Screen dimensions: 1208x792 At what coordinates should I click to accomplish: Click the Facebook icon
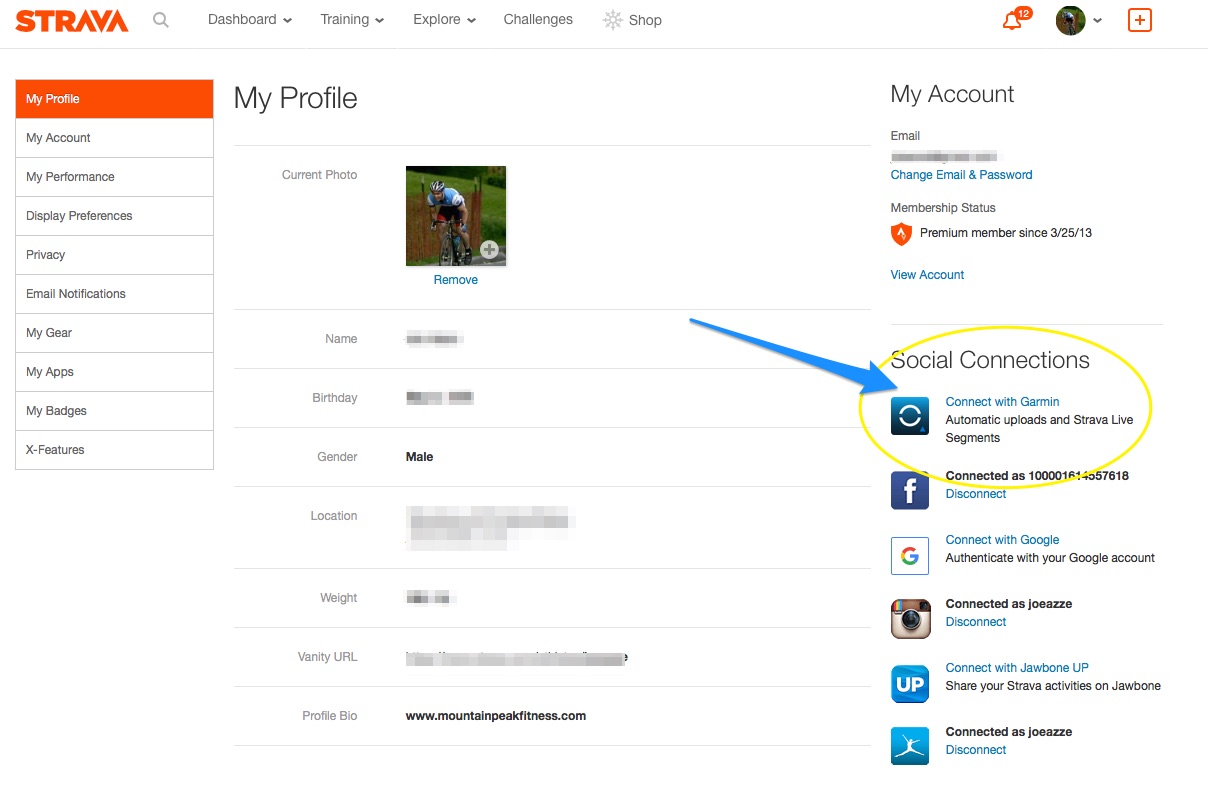click(x=910, y=490)
